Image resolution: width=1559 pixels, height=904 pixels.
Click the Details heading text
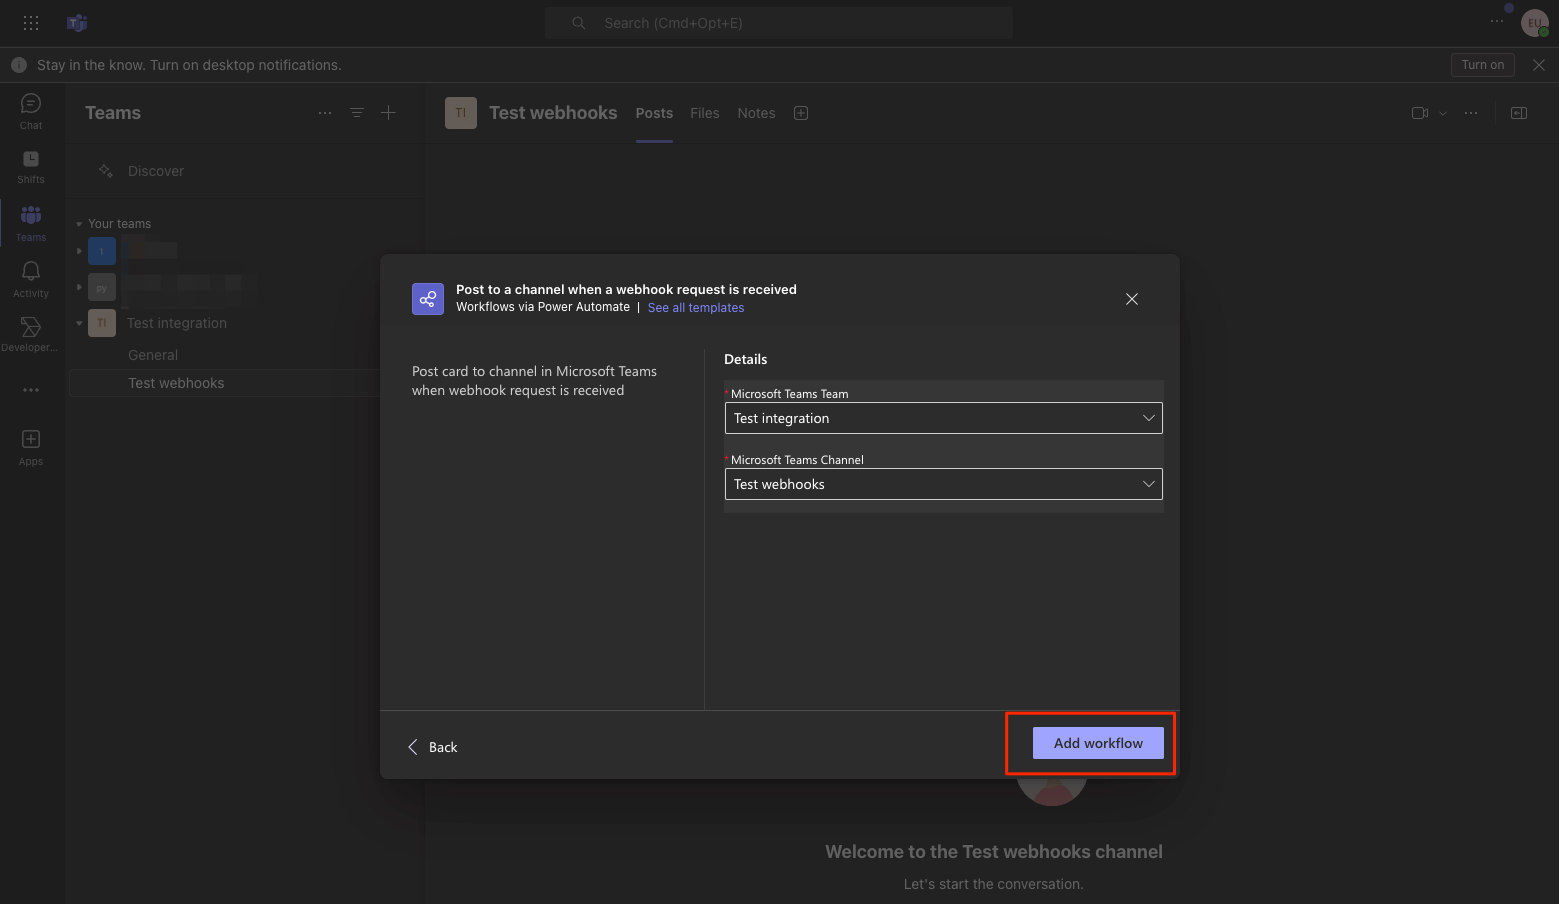[x=746, y=359]
